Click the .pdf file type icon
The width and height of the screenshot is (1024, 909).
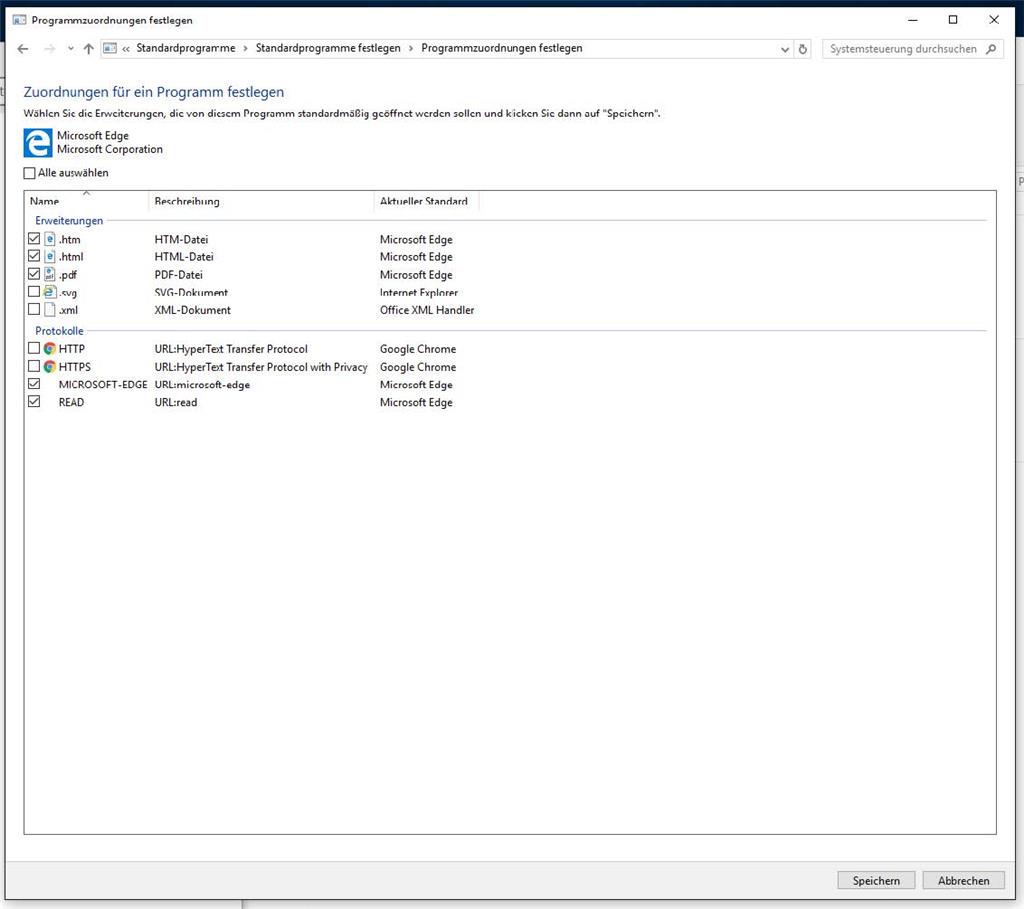[50, 274]
